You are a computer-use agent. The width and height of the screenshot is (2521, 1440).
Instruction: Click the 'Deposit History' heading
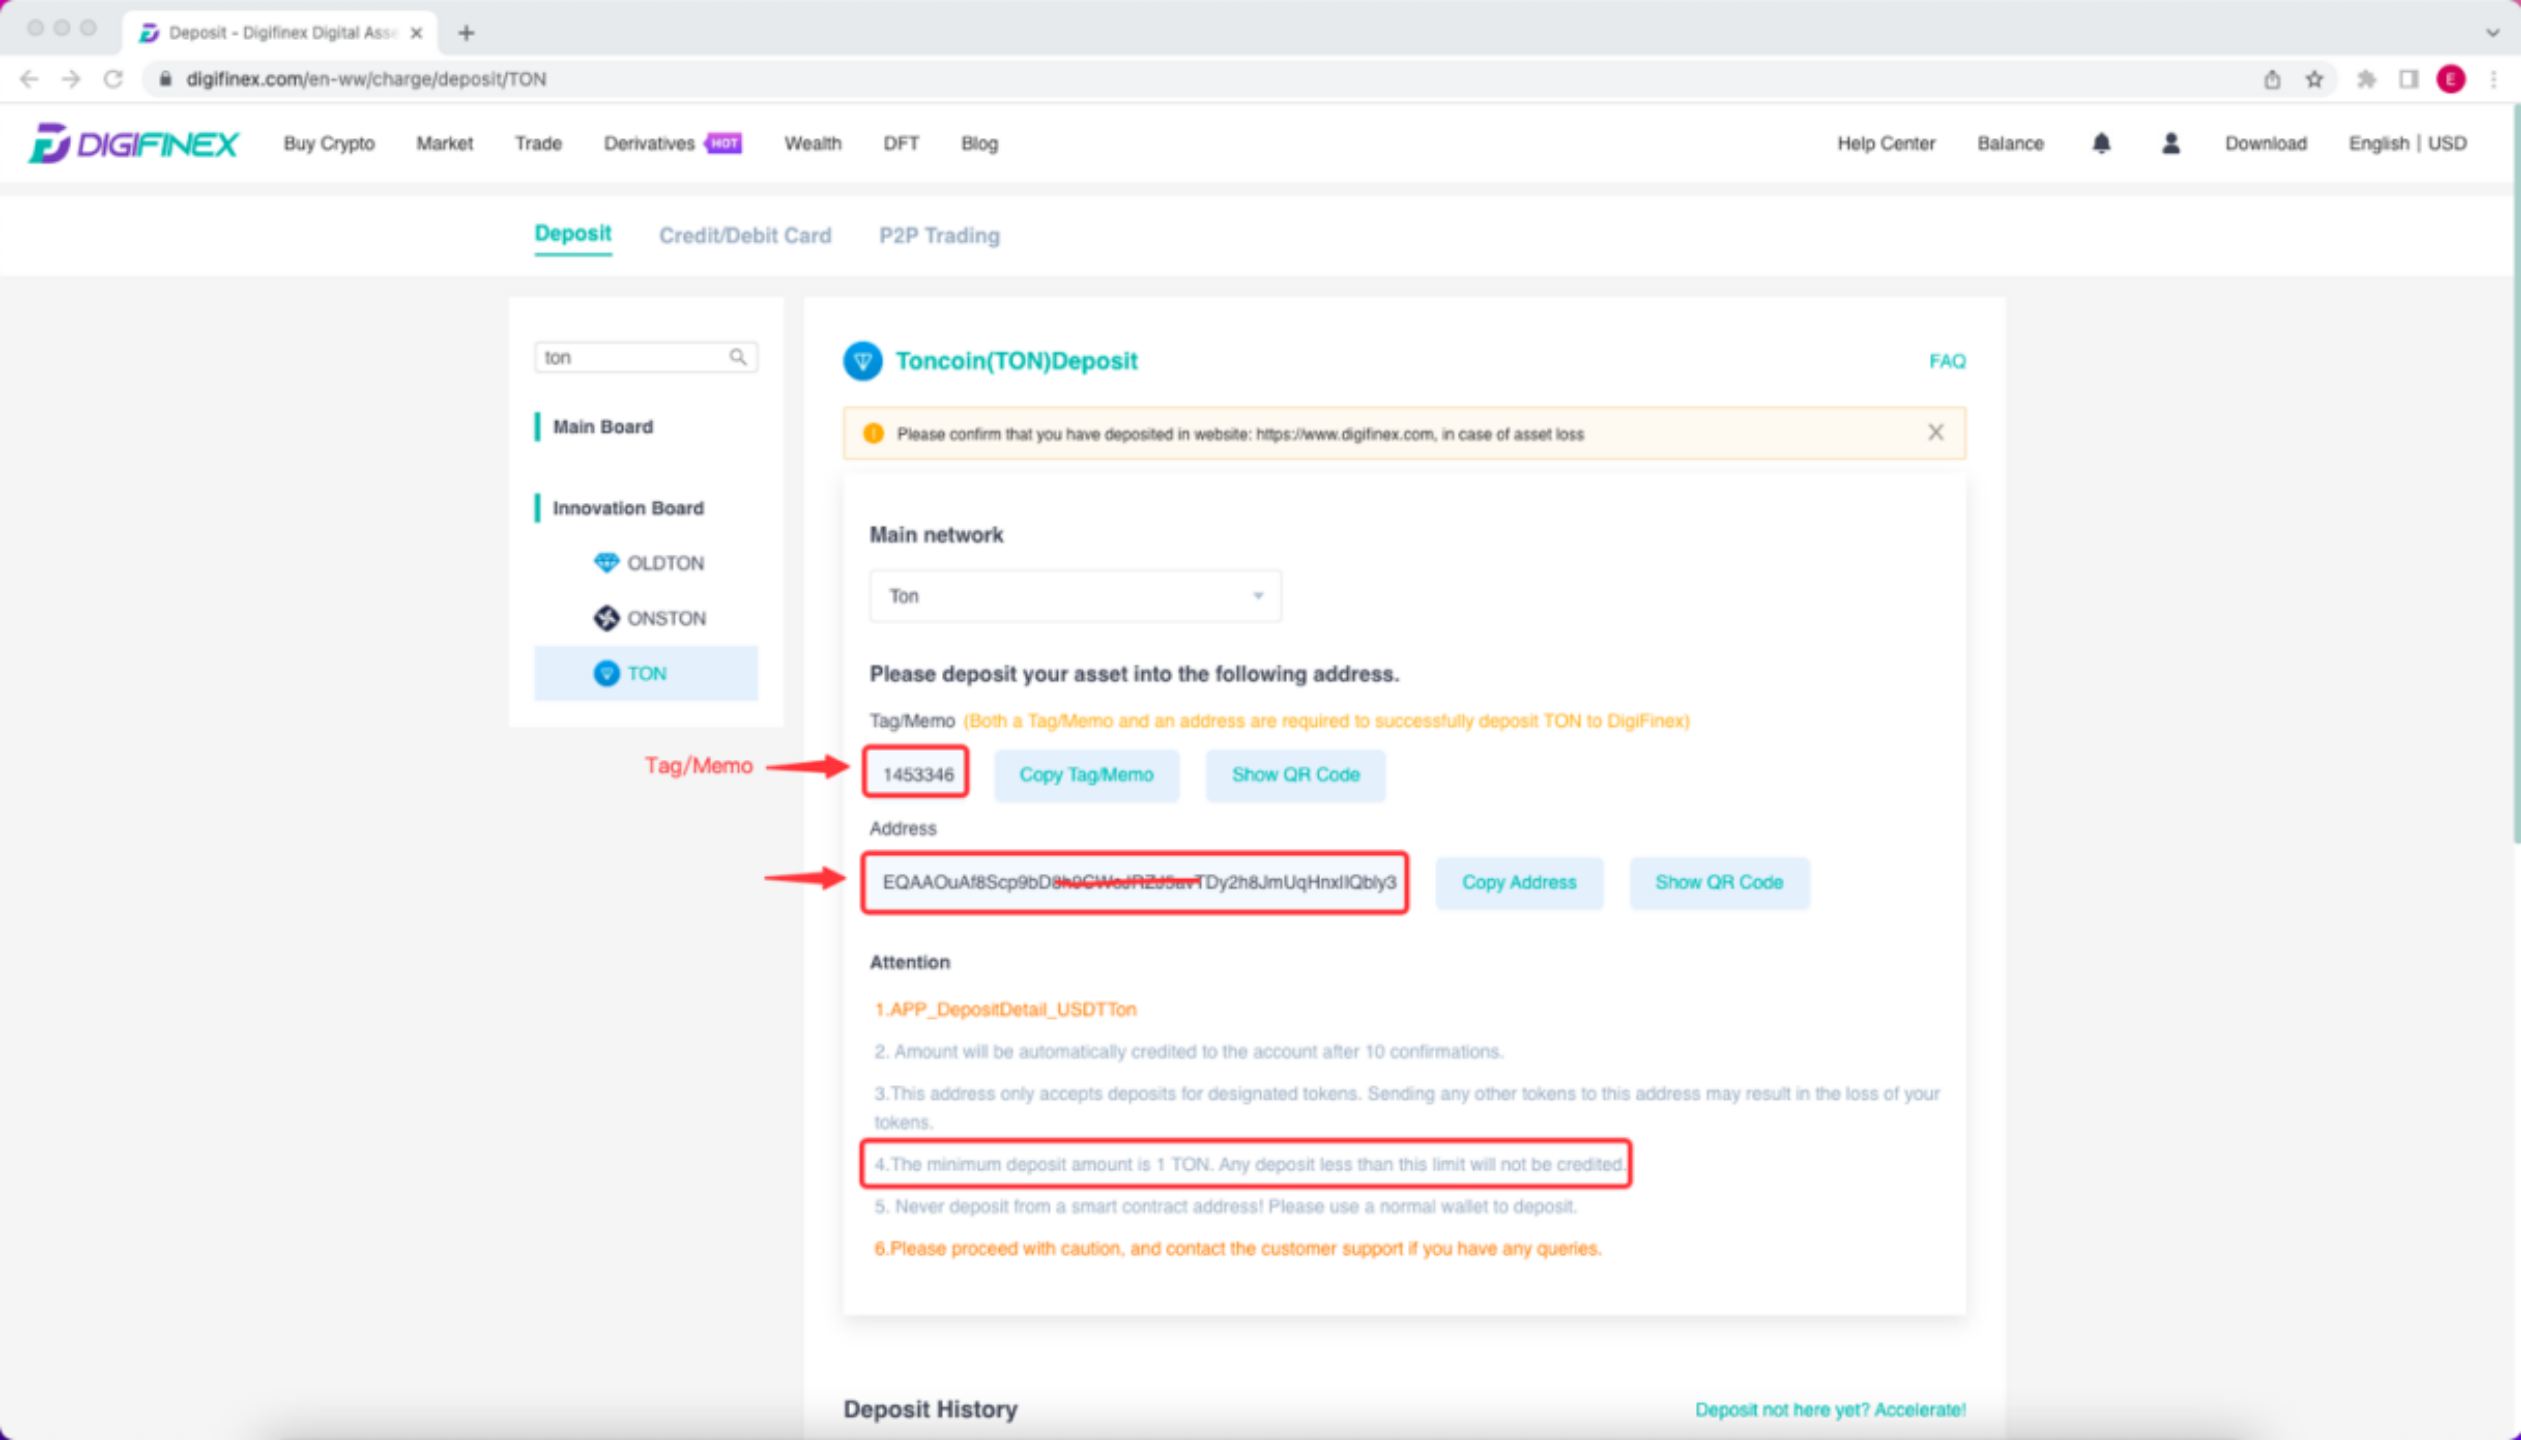click(930, 1409)
